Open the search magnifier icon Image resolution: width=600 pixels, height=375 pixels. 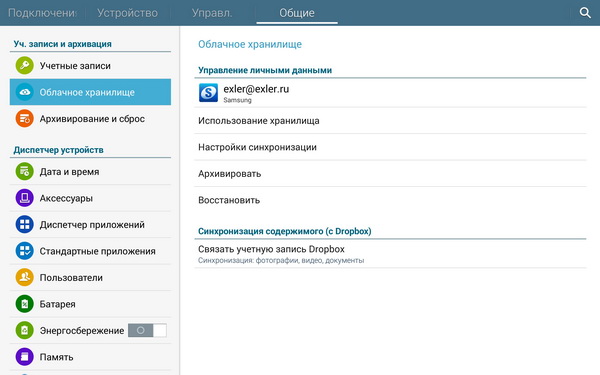click(x=585, y=13)
